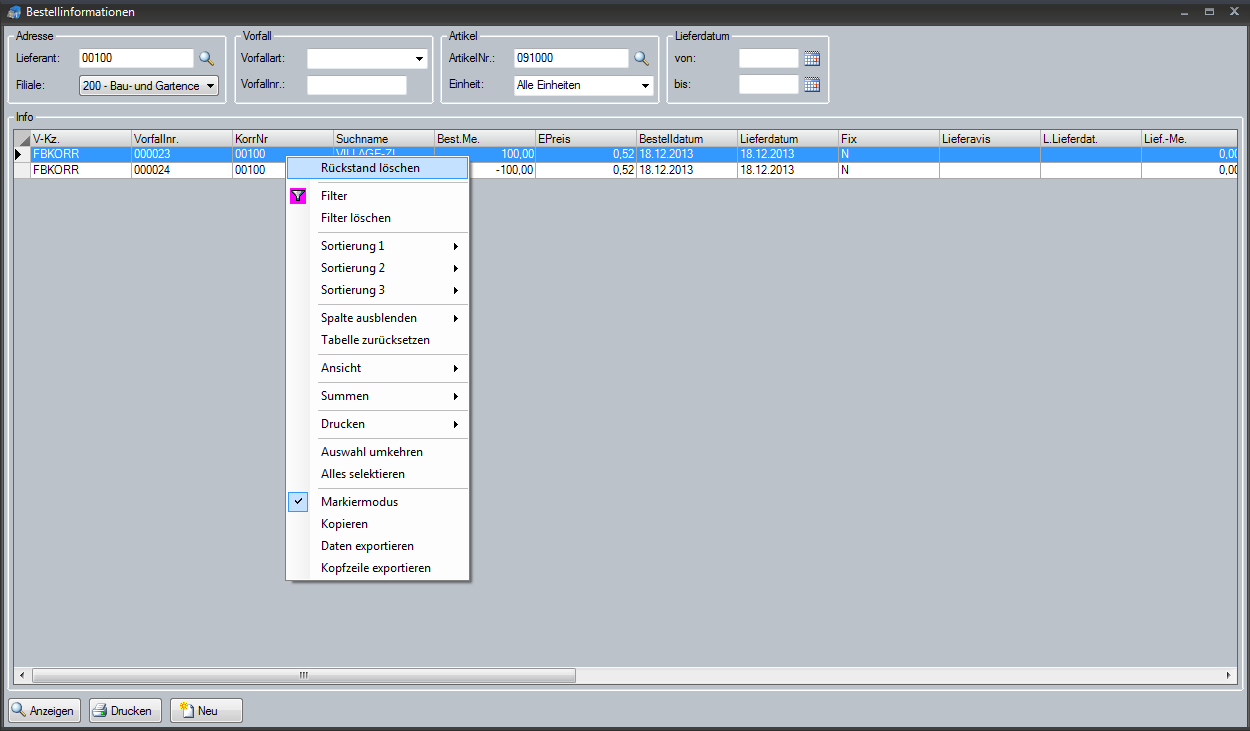Viewport: 1250px width, 731px height.
Task: Click the magnifier icon beside ArtikelNr field
Action: 641,59
